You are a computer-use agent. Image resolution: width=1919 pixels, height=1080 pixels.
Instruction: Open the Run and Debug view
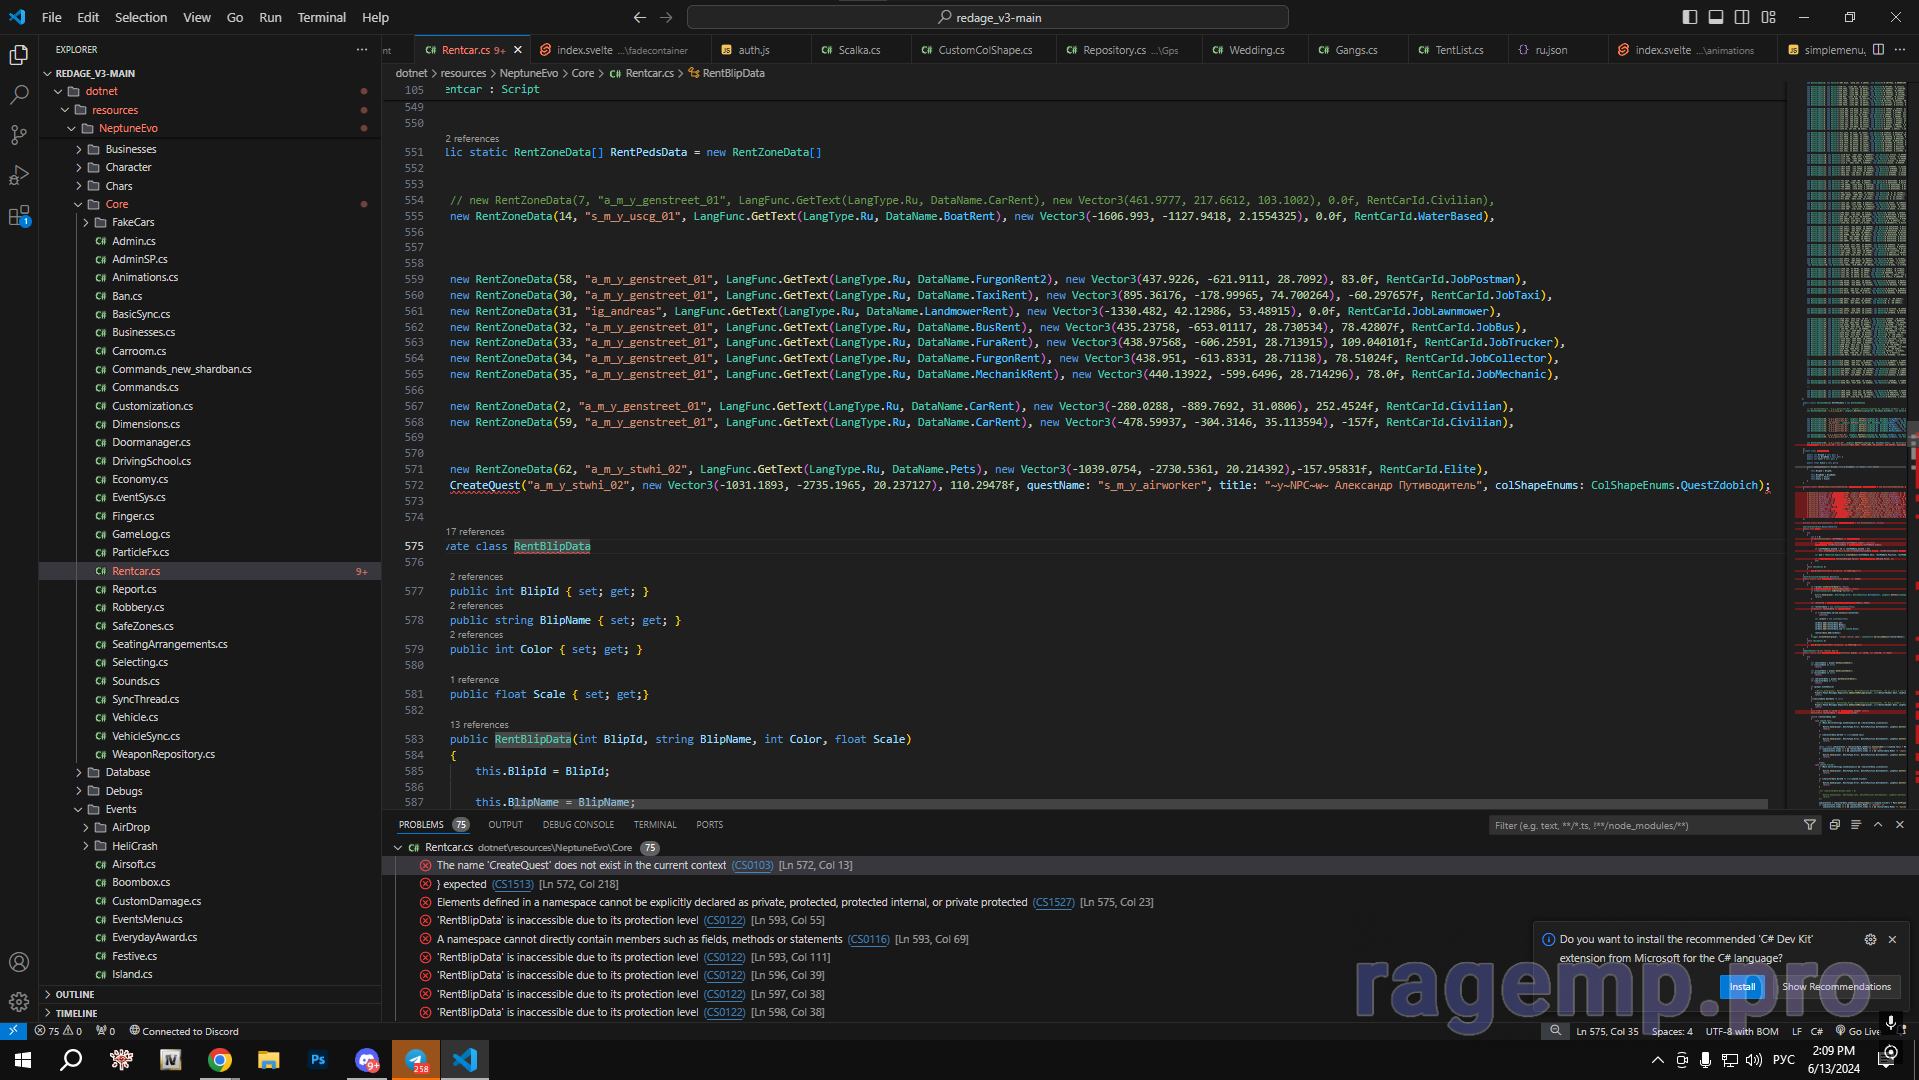[19, 176]
